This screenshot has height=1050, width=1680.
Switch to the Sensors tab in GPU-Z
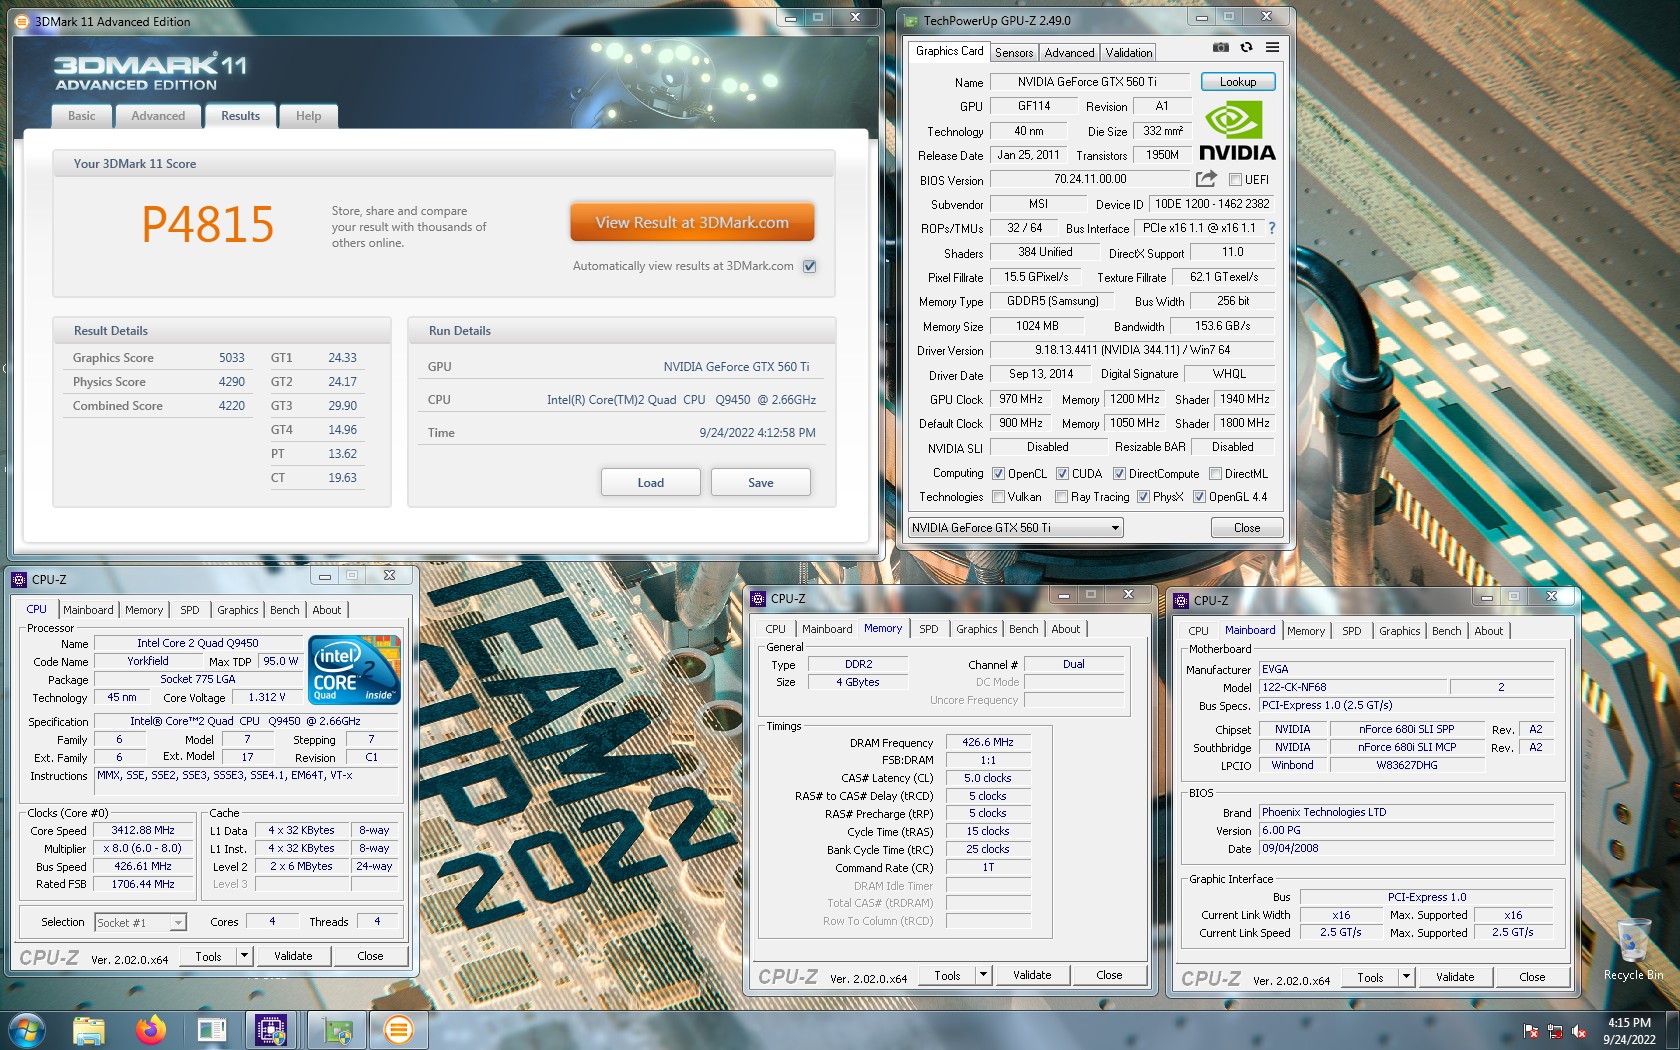[x=1014, y=53]
